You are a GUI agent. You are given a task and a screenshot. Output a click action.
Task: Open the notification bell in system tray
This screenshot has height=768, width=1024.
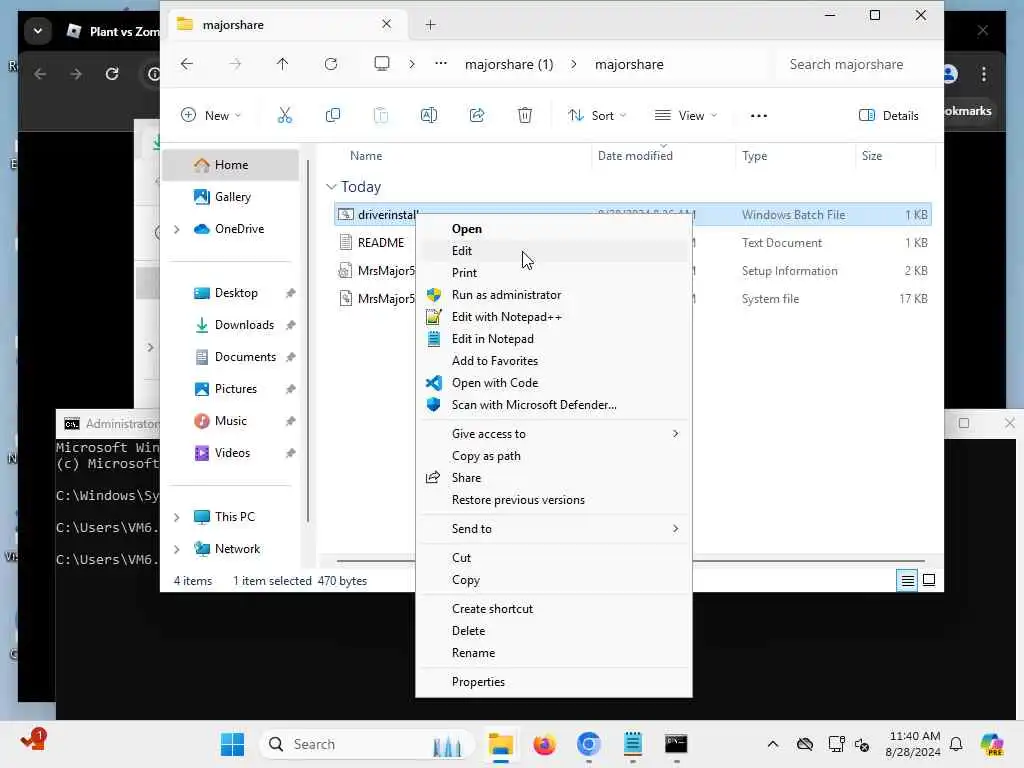click(956, 744)
